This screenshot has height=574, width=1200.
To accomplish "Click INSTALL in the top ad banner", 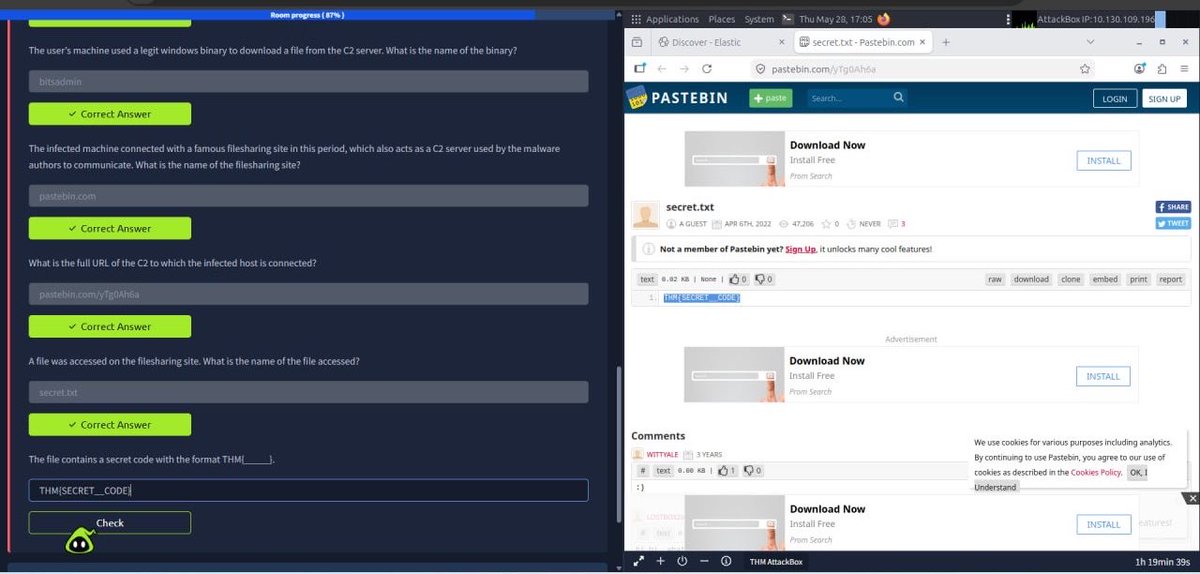I will 1103,160.
